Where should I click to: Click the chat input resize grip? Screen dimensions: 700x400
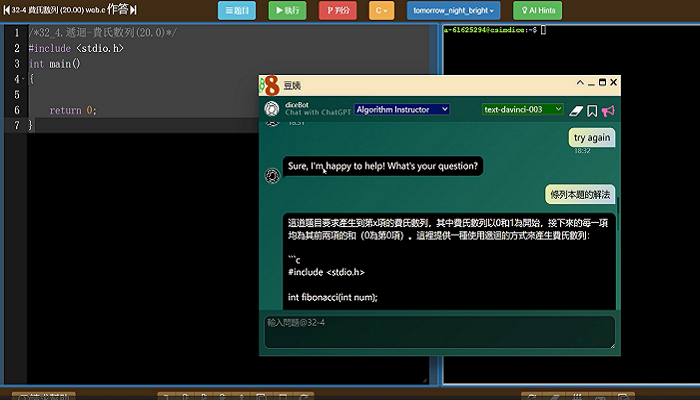(612, 346)
